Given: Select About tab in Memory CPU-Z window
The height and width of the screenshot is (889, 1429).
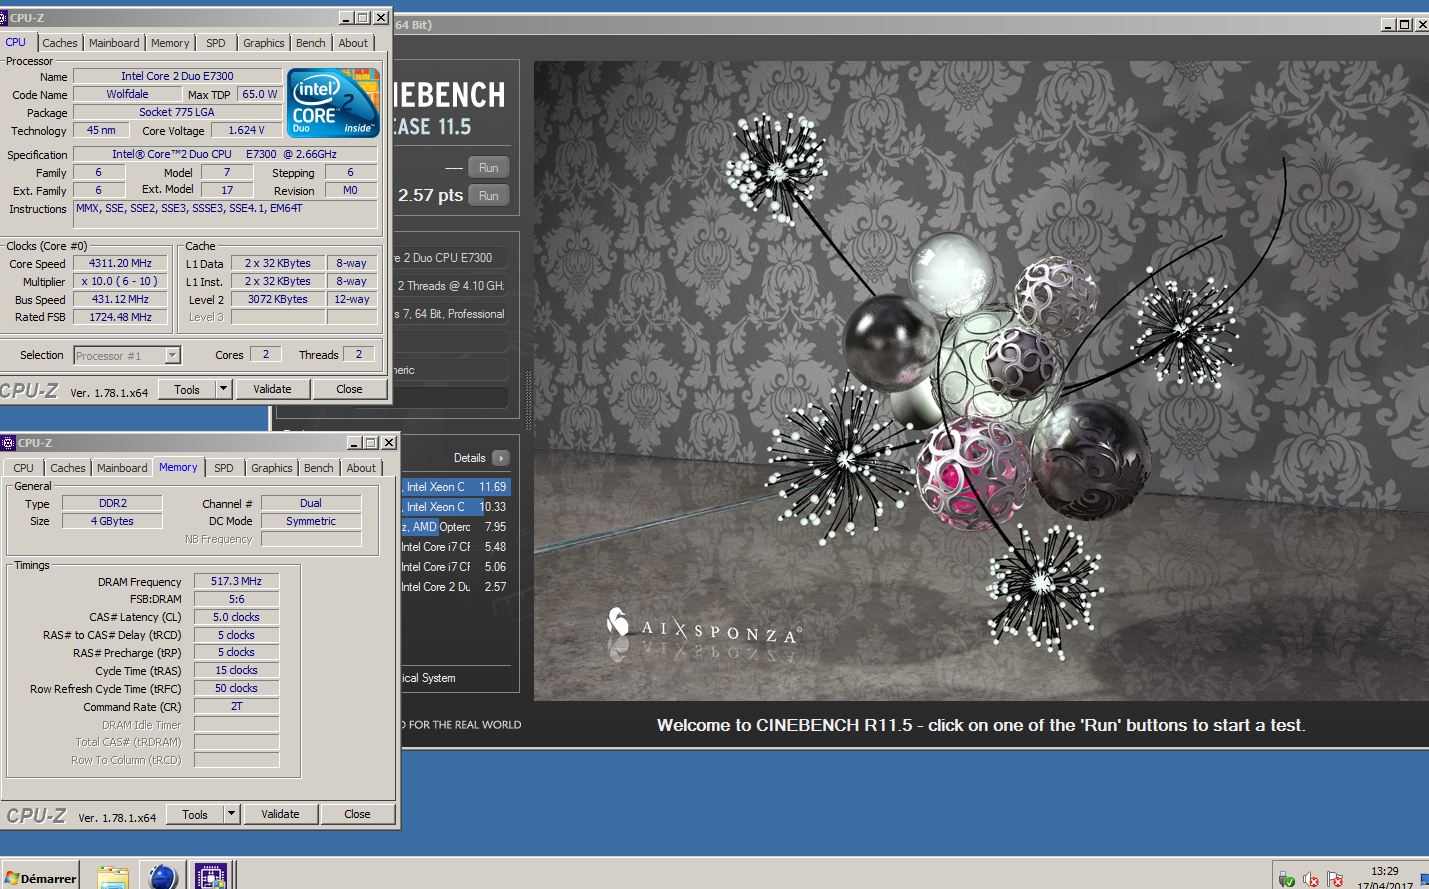Looking at the screenshot, I should pyautogui.click(x=361, y=468).
